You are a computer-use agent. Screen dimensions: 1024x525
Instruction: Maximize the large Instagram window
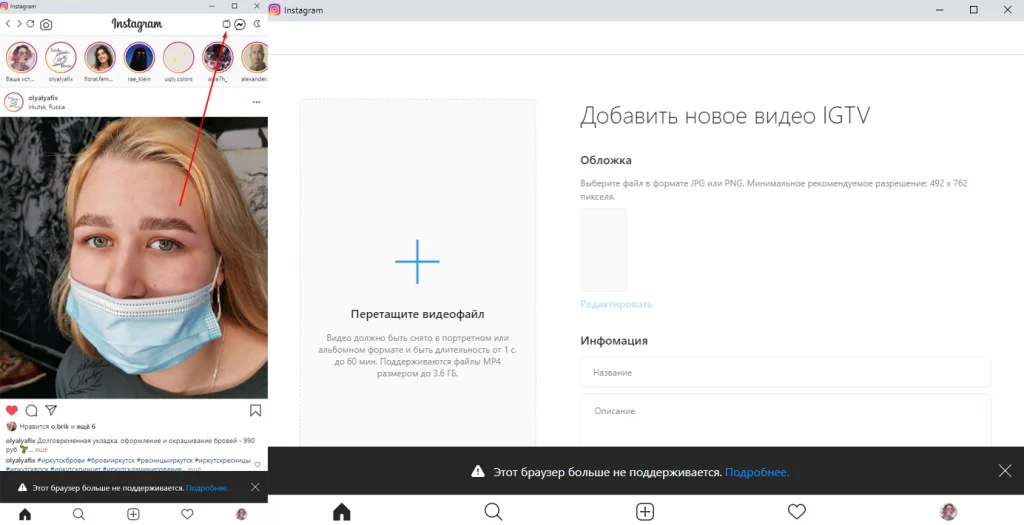pyautogui.click(x=973, y=10)
